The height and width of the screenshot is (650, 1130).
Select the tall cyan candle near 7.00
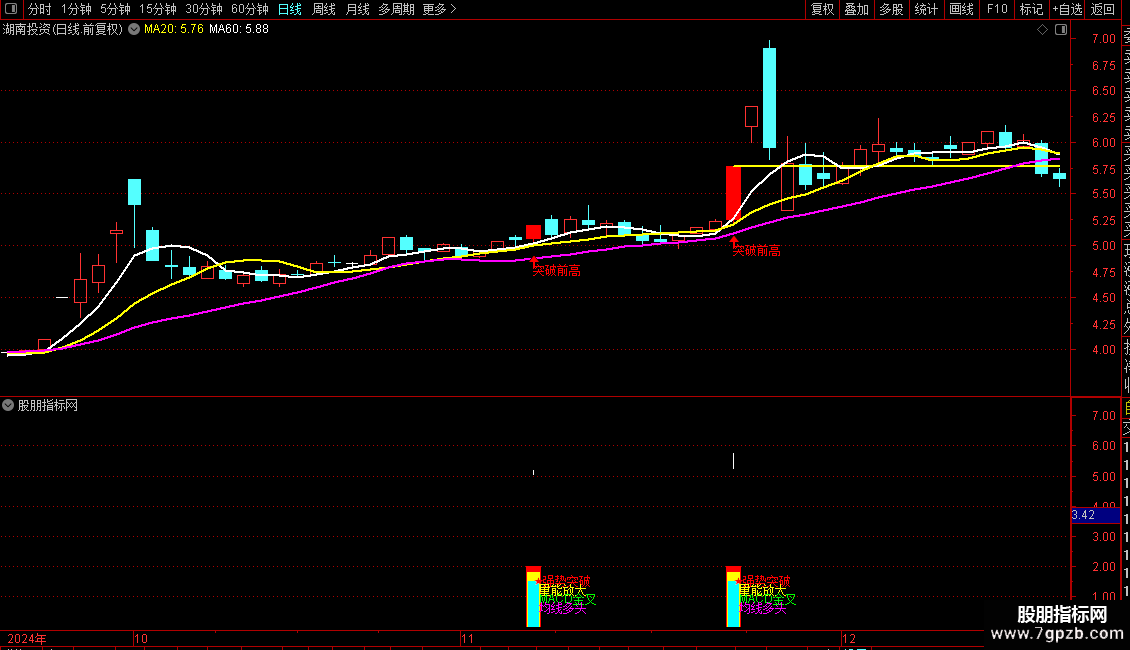(770, 98)
